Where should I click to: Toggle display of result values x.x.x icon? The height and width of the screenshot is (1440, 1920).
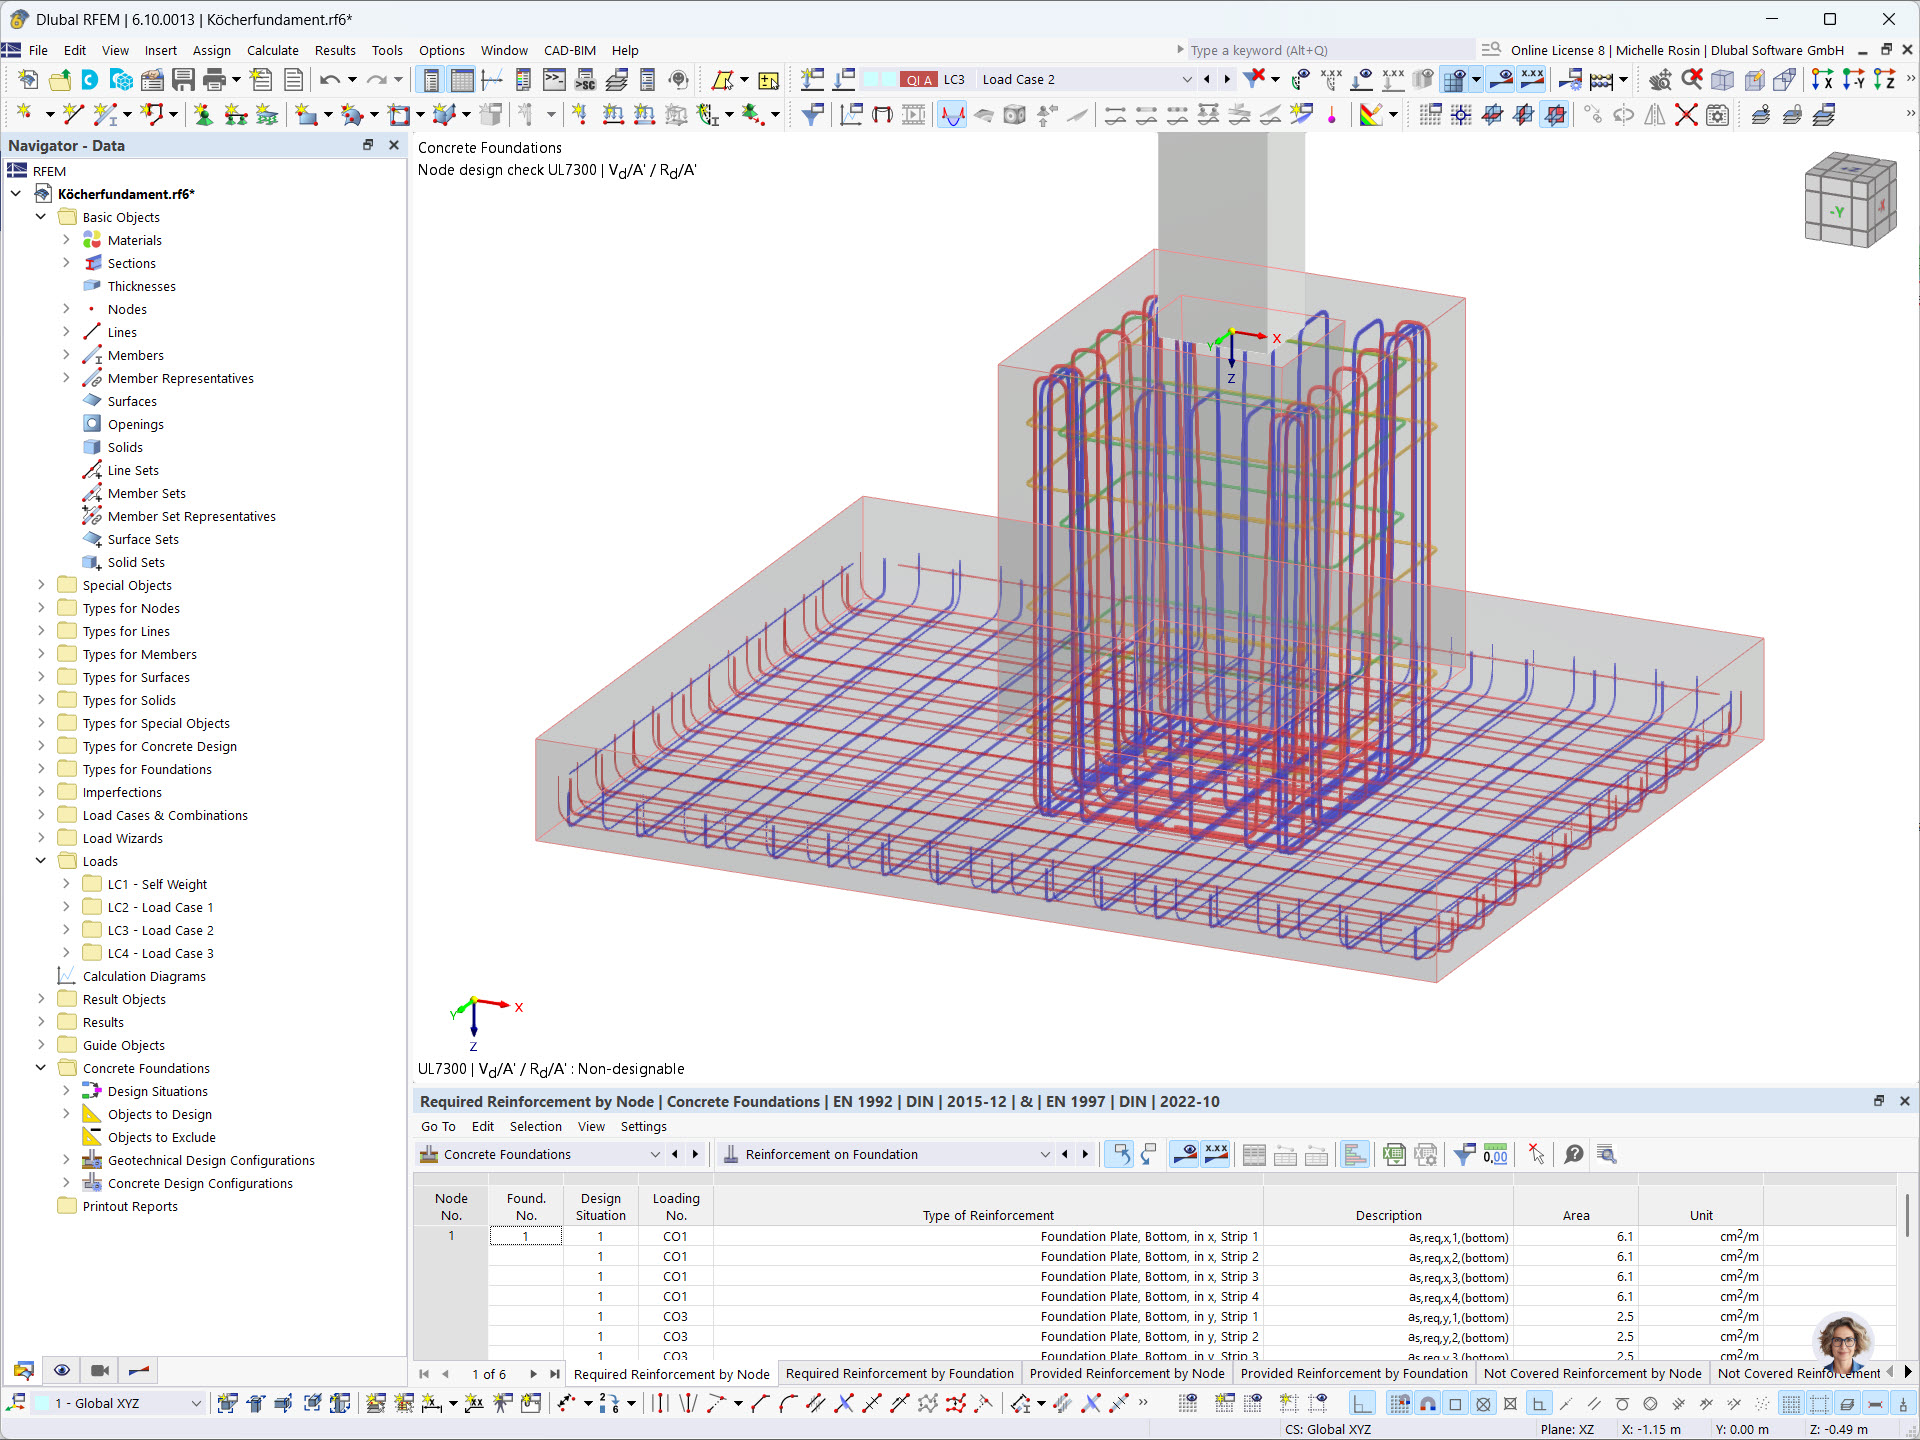tap(1533, 79)
